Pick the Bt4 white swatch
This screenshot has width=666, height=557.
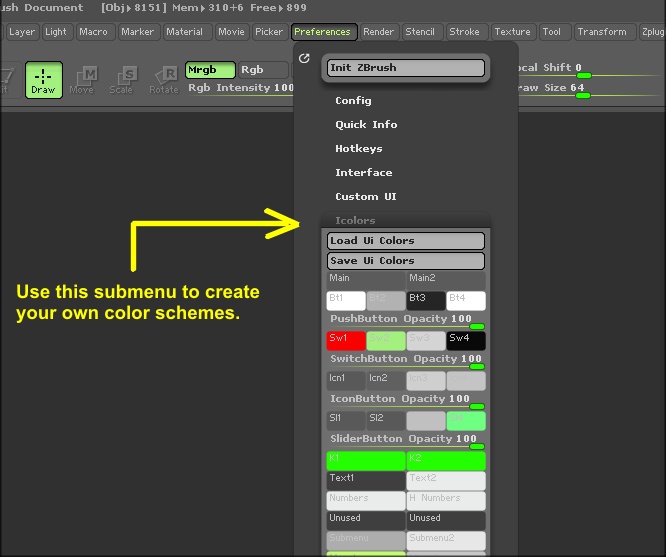pos(466,301)
